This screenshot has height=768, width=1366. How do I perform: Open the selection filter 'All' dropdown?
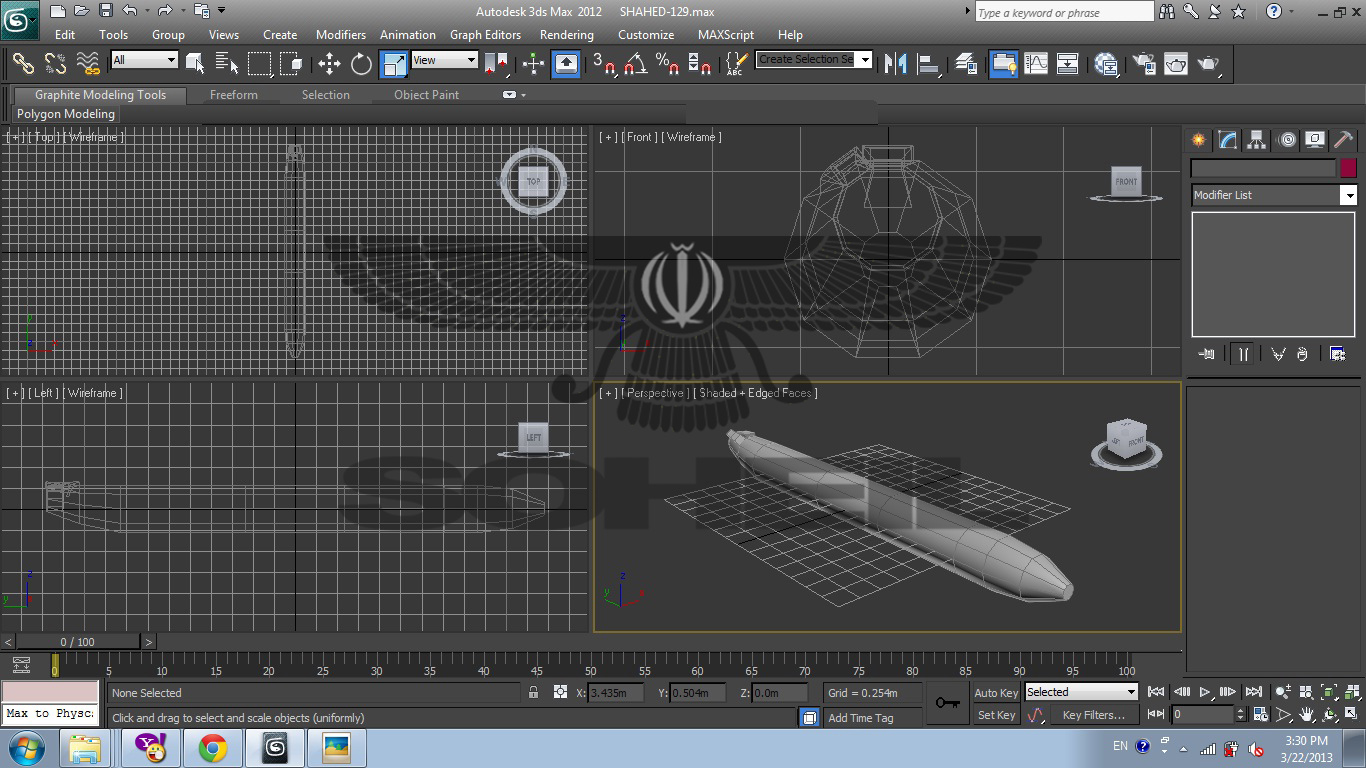(144, 60)
